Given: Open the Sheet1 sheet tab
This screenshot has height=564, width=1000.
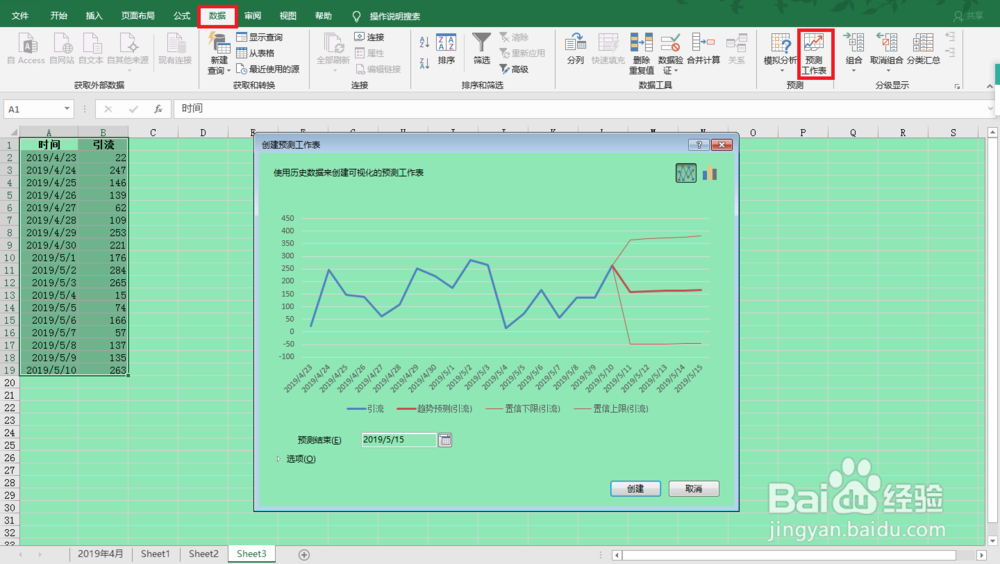Looking at the screenshot, I should 156,554.
